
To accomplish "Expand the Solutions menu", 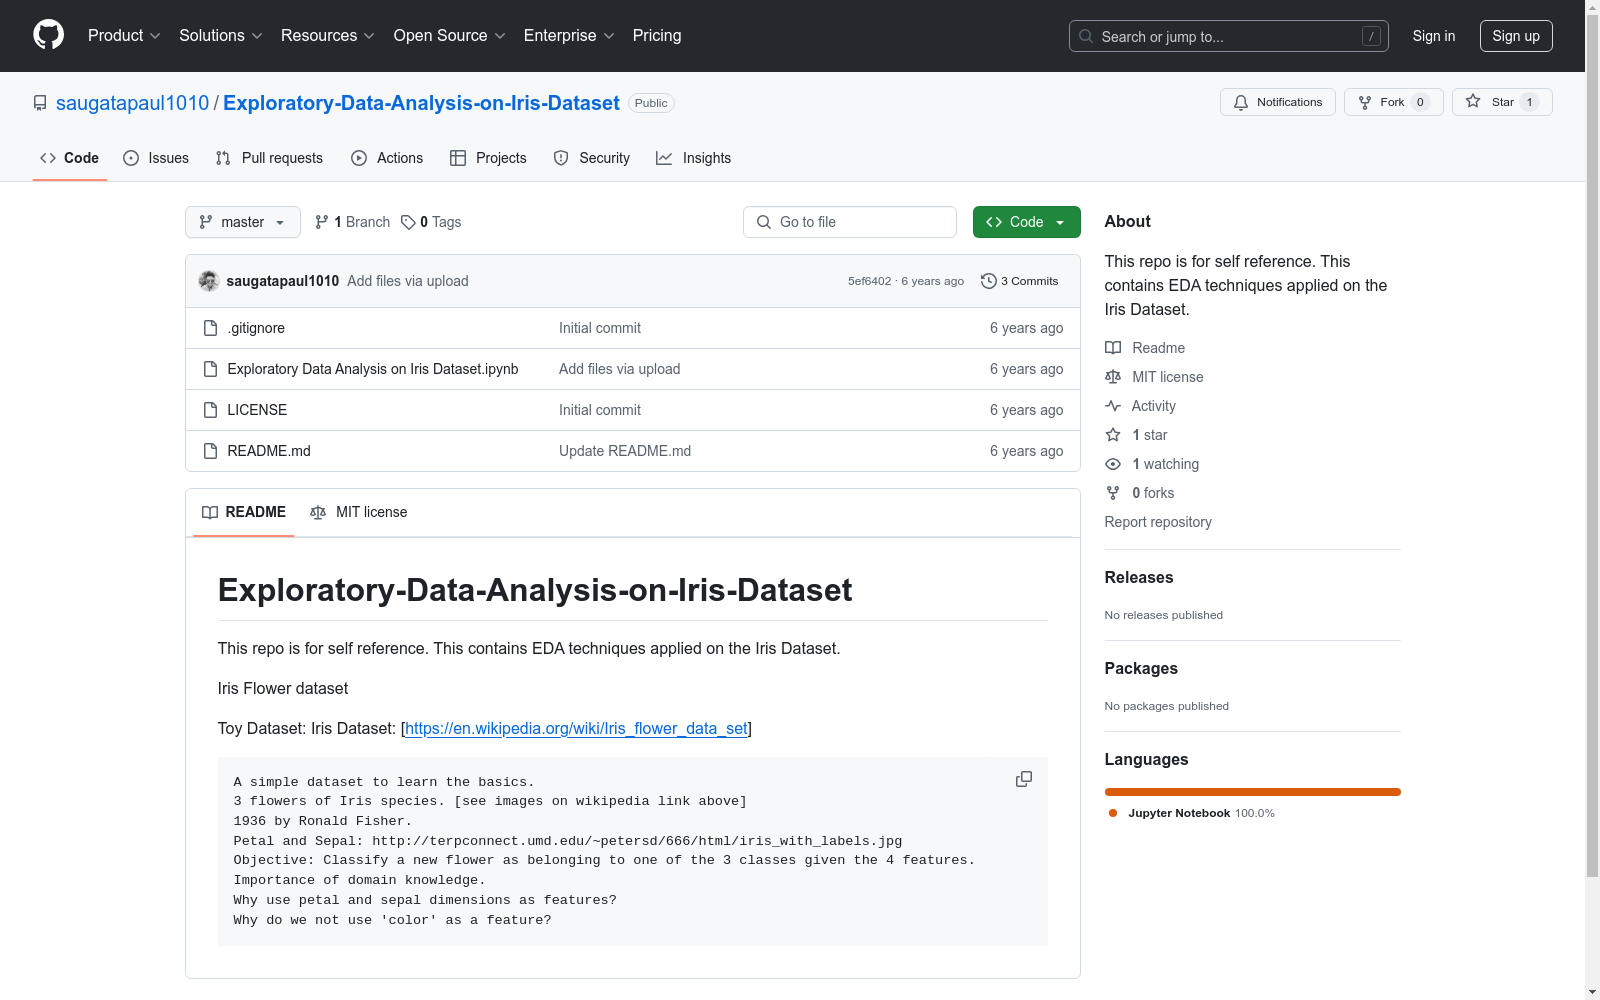I will [221, 35].
